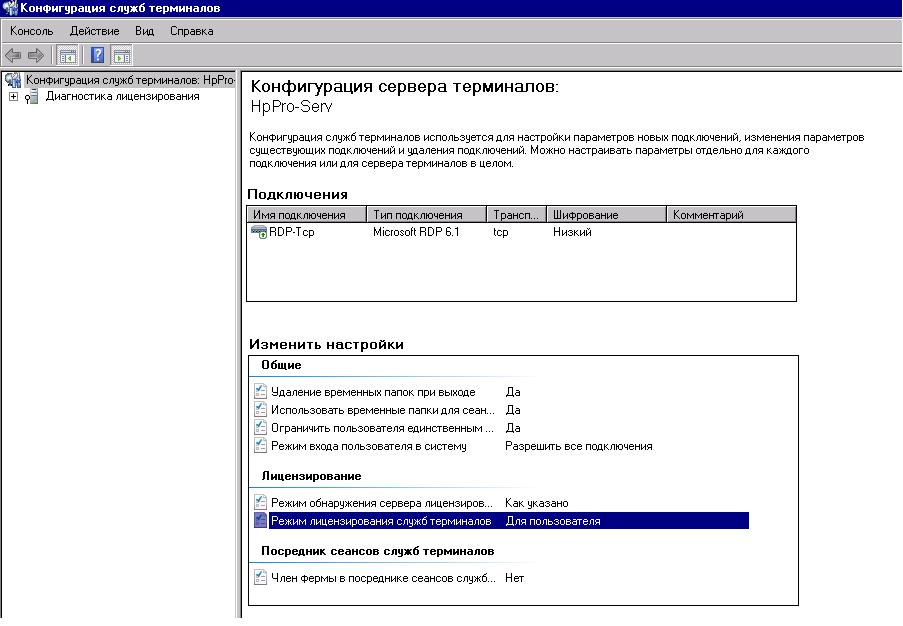Open 'Удаление временных папок при выходе' setting
The width and height of the screenshot is (903, 626).
373,392
